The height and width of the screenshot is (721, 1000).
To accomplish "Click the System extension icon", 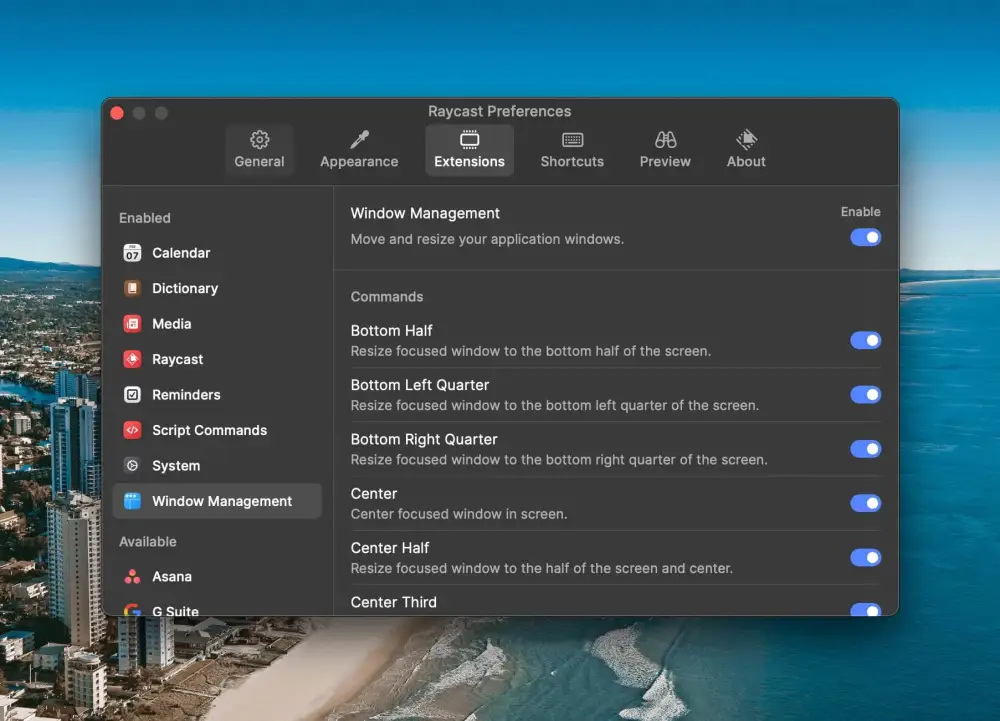I will click(x=132, y=465).
